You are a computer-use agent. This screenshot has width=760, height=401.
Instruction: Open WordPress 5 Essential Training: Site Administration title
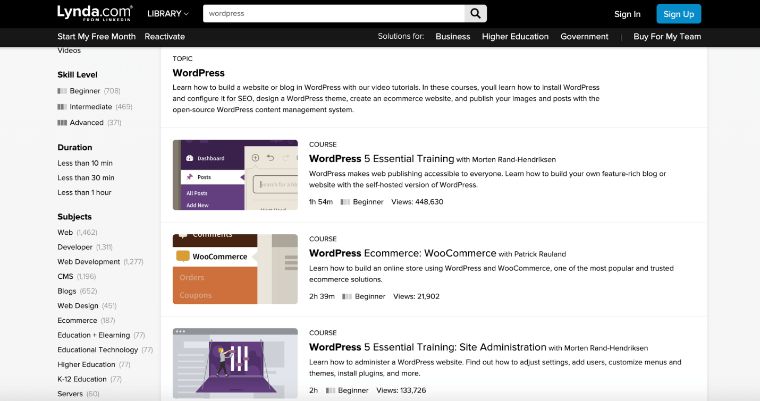coord(427,347)
